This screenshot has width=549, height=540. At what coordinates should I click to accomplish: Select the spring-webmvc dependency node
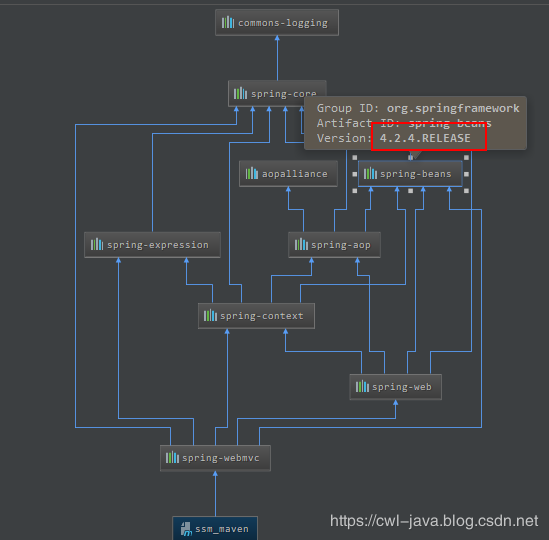click(215, 458)
